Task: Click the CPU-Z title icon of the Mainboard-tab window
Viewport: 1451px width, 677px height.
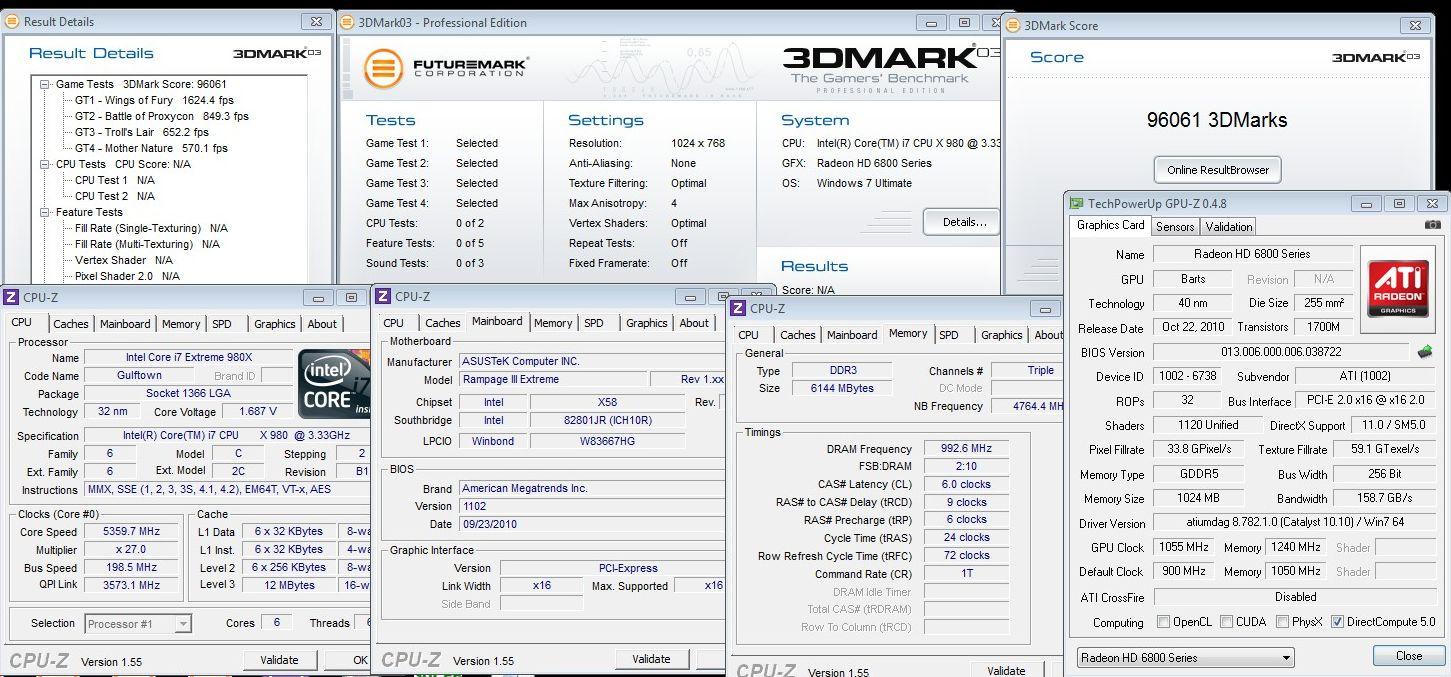Action: click(x=383, y=296)
